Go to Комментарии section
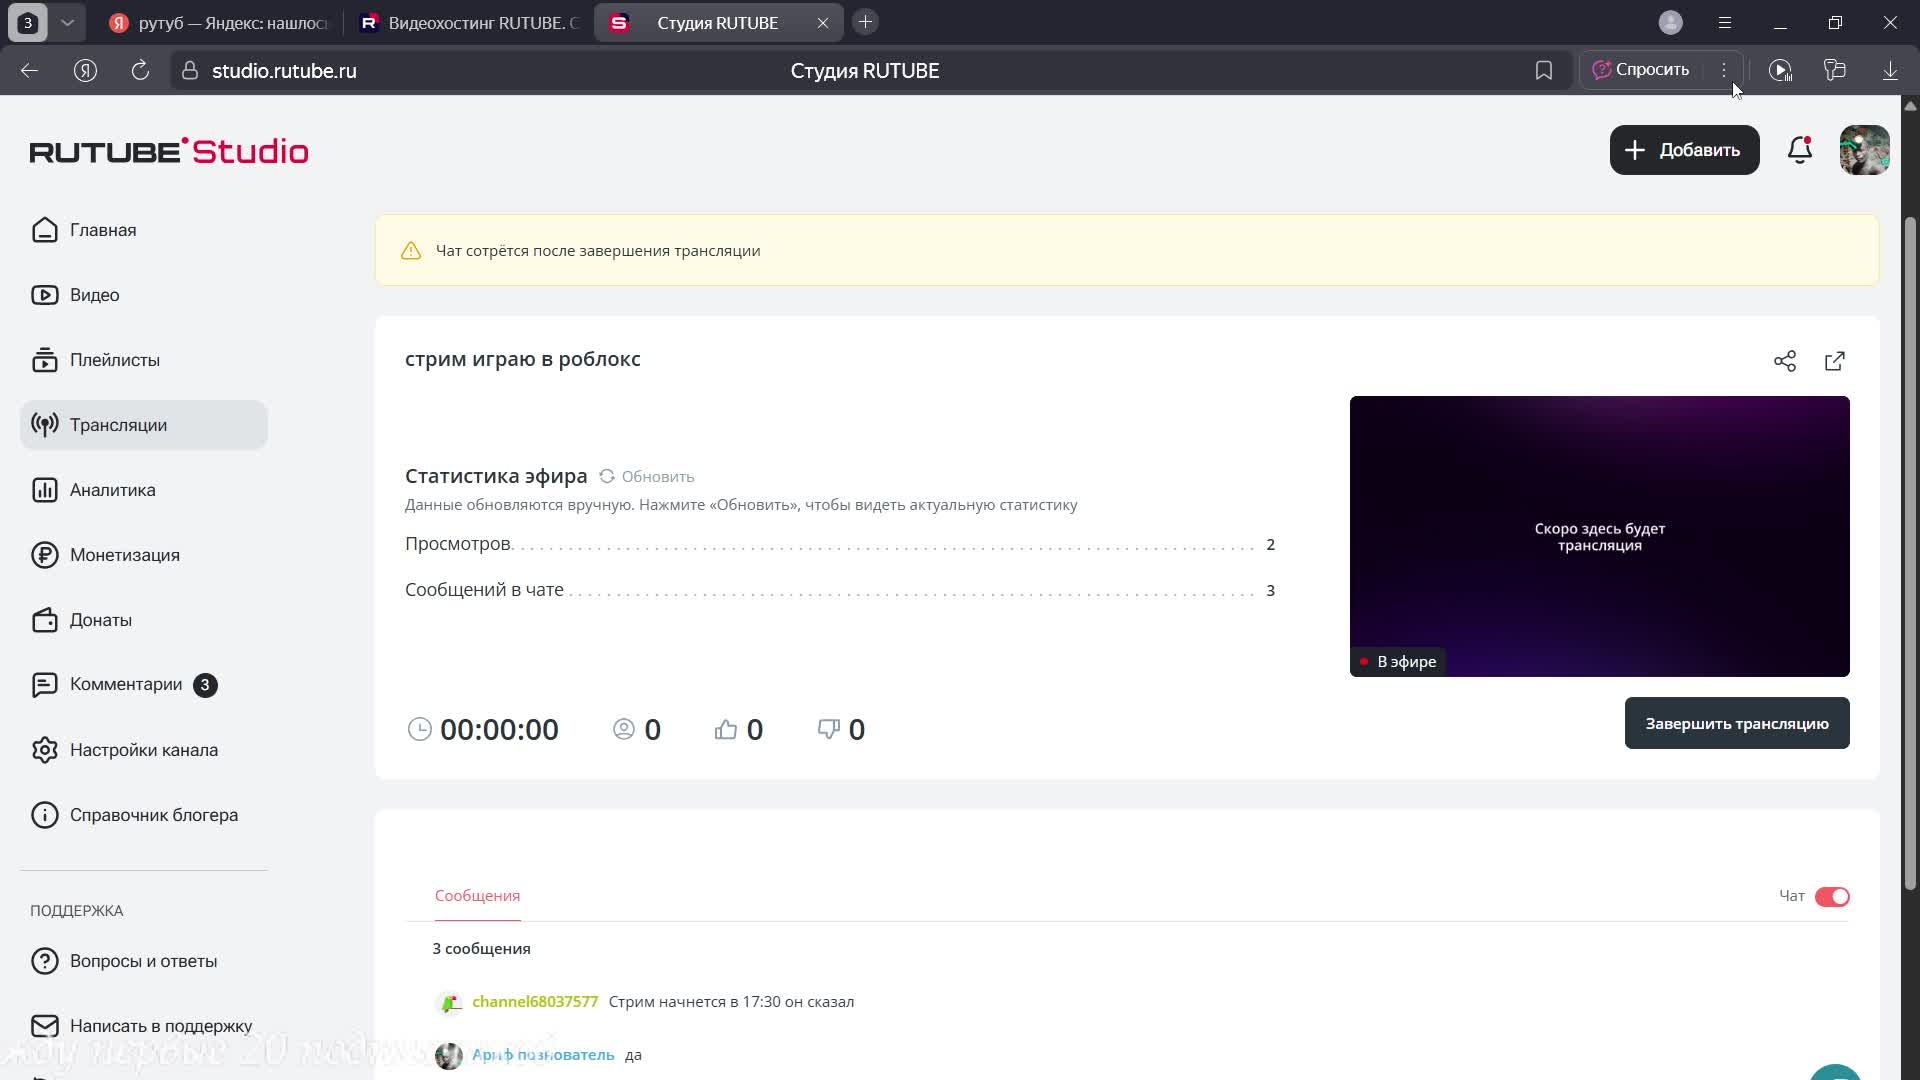Image resolution: width=1920 pixels, height=1080 pixels. pyautogui.click(x=125, y=684)
